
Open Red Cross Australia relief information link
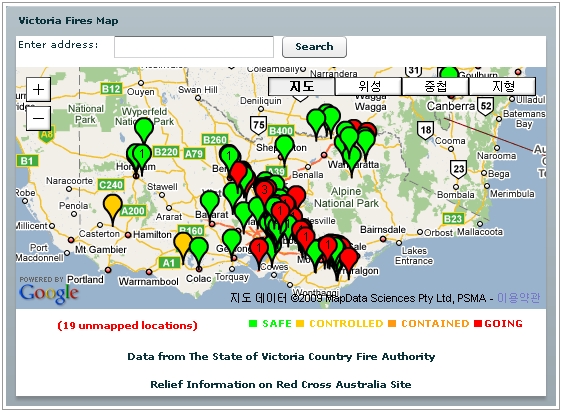point(281,384)
